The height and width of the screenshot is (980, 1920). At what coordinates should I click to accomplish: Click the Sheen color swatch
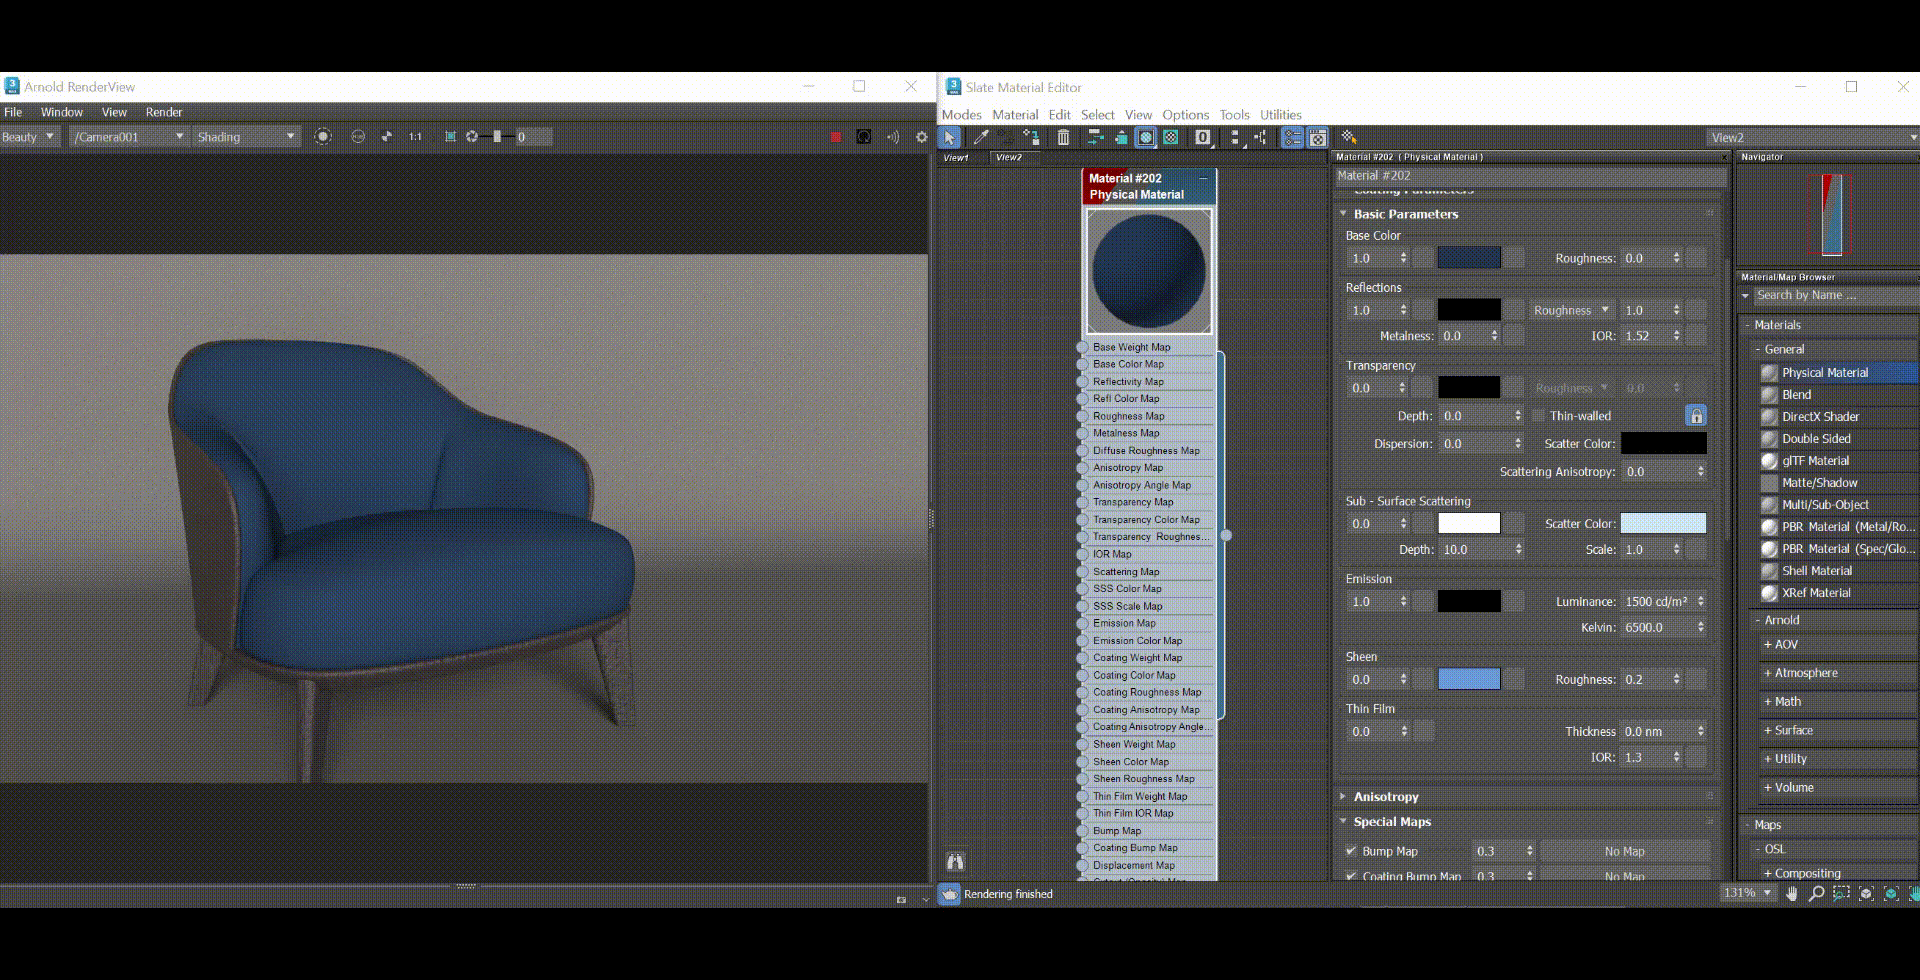point(1468,679)
